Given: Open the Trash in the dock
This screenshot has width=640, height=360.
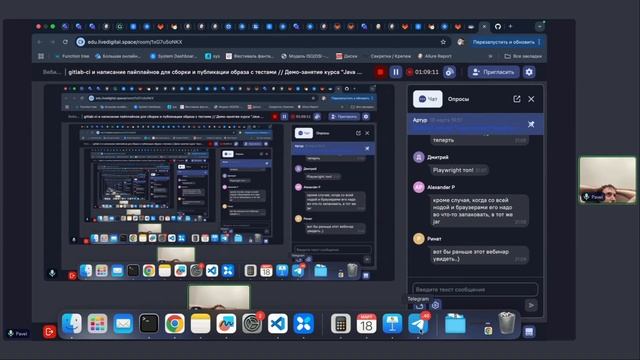Looking at the screenshot, I should (507, 323).
